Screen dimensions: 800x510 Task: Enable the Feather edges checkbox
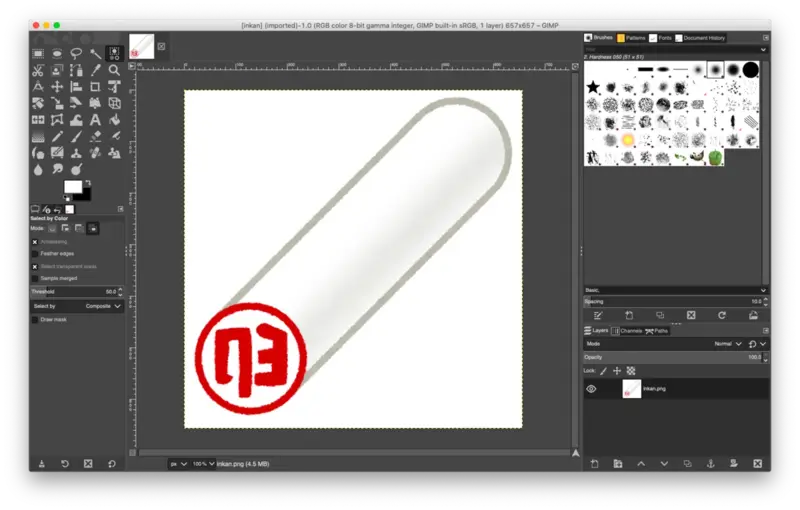pos(35,254)
